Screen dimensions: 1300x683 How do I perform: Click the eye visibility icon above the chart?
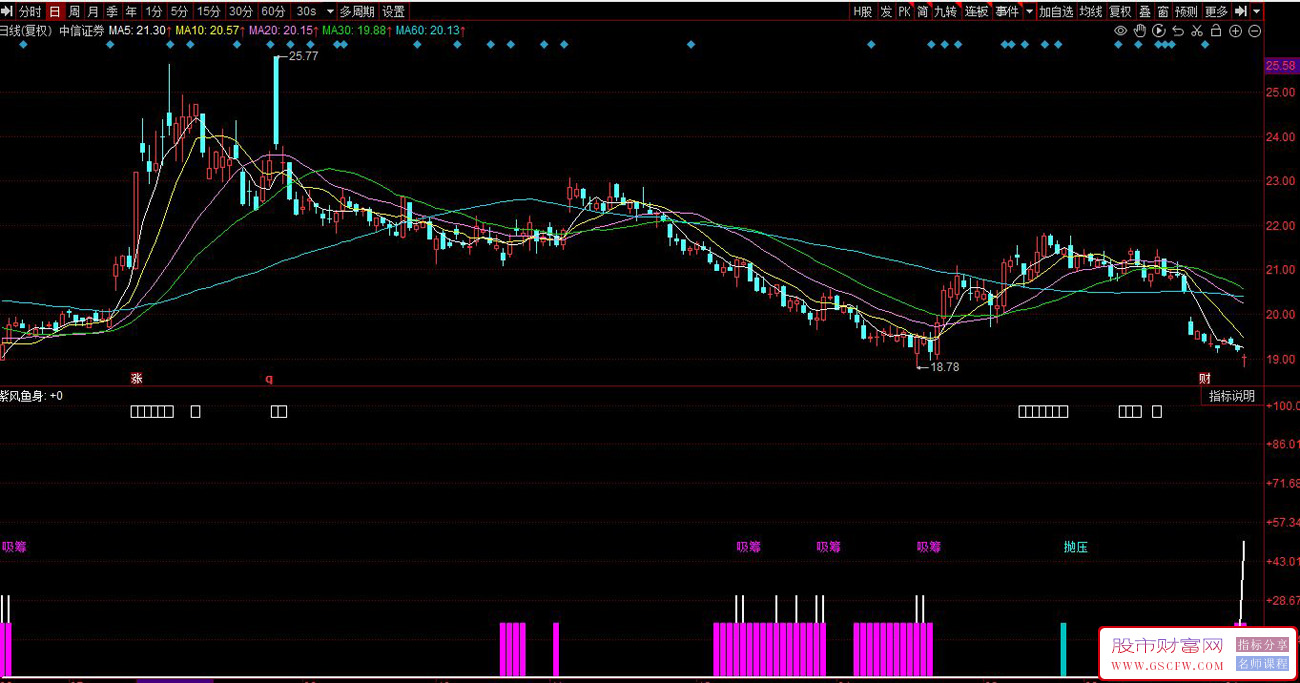click(1120, 31)
